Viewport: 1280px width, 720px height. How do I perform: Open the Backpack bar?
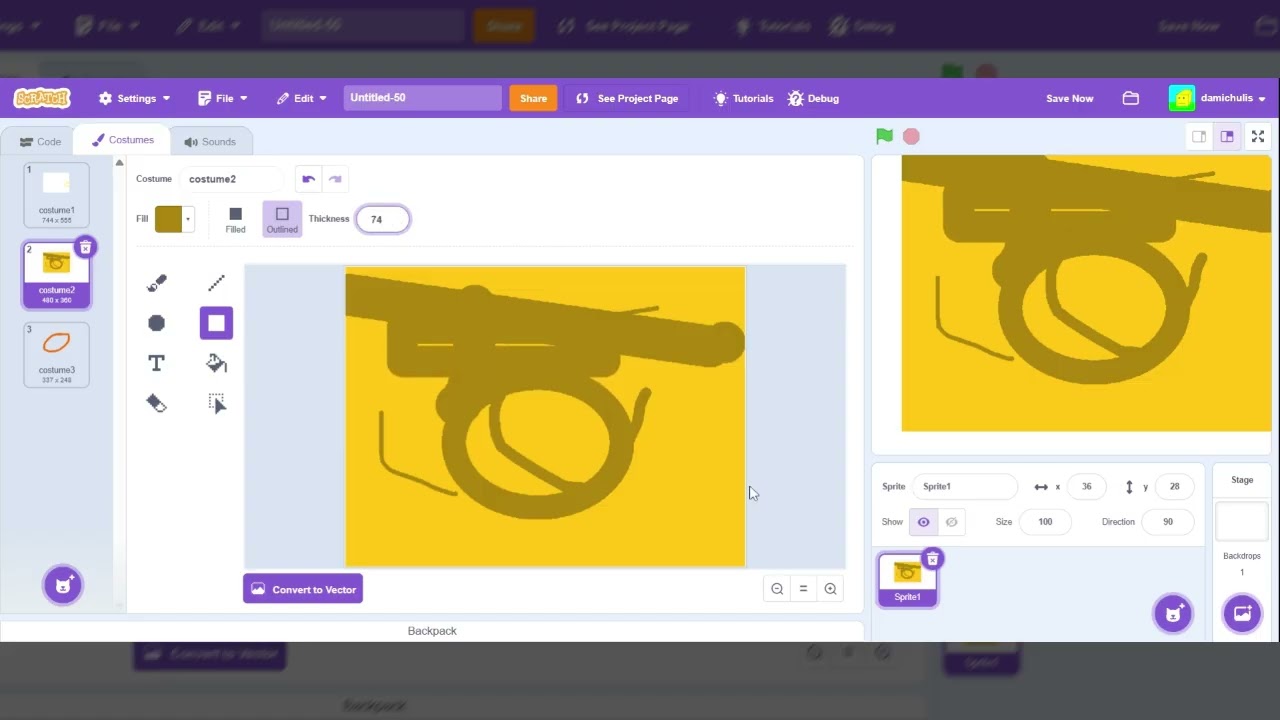tap(432, 631)
